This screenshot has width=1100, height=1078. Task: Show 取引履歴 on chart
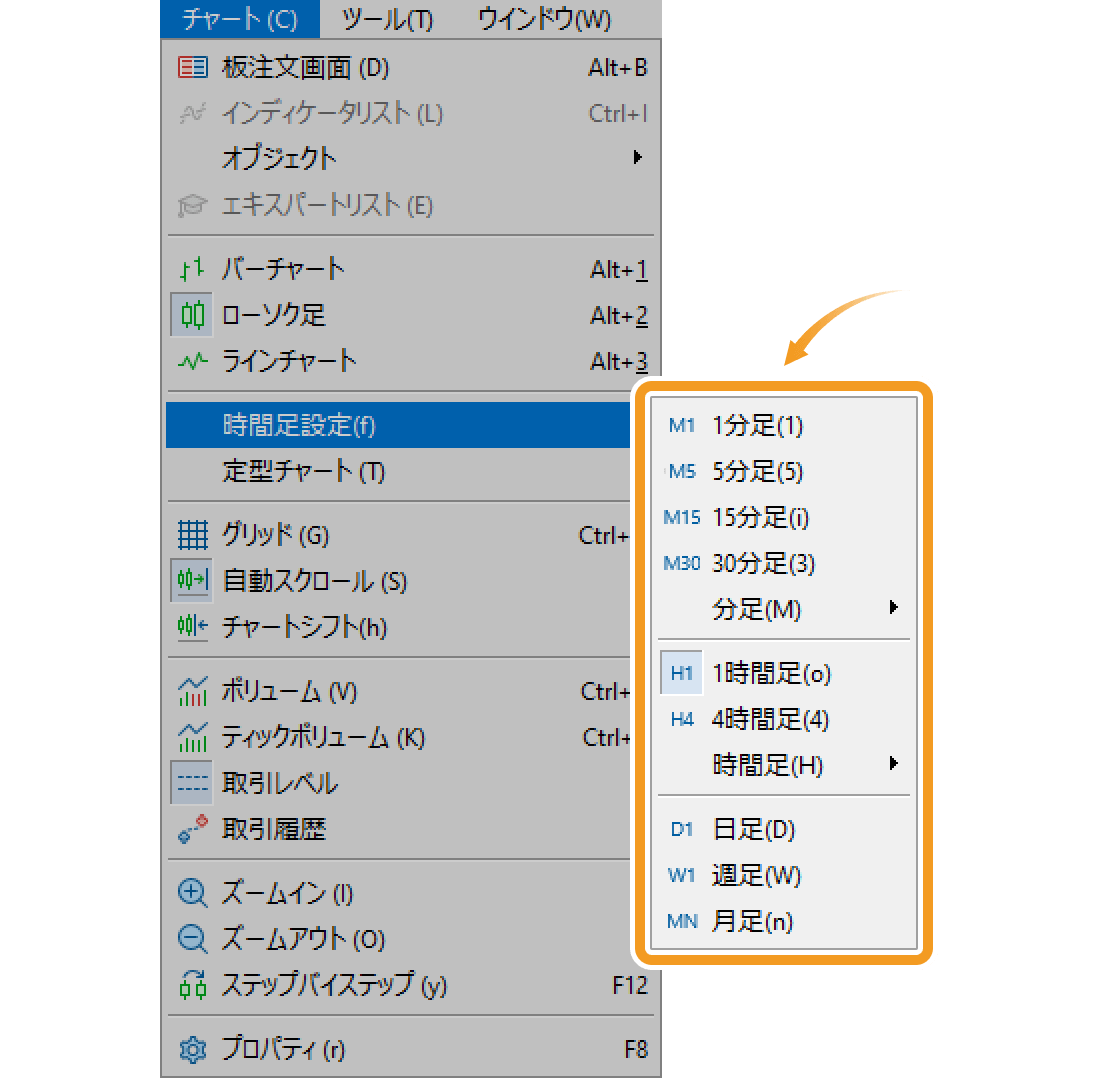pos(398,830)
